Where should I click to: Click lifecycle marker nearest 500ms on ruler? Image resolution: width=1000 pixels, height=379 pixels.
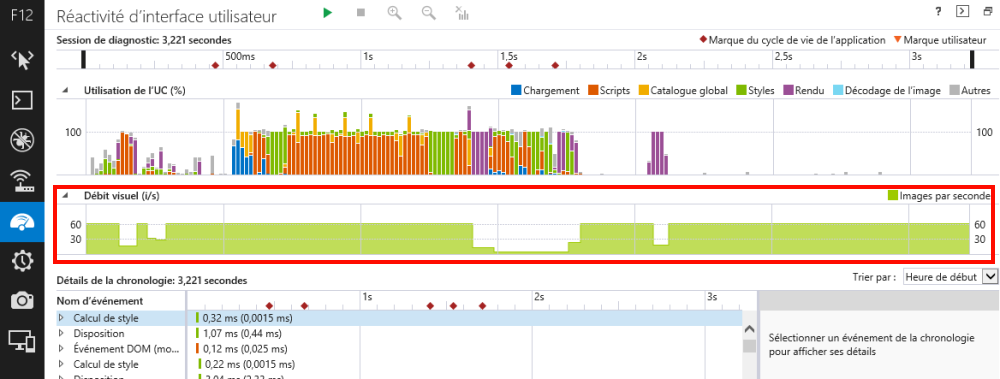[x=215, y=65]
